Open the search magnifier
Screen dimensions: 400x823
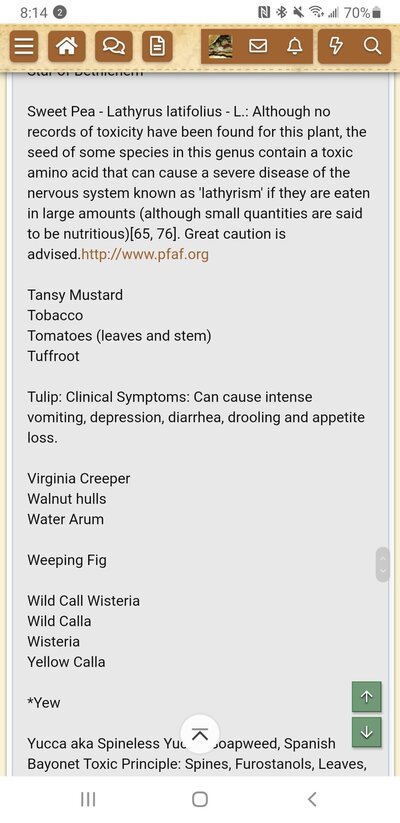(372, 46)
